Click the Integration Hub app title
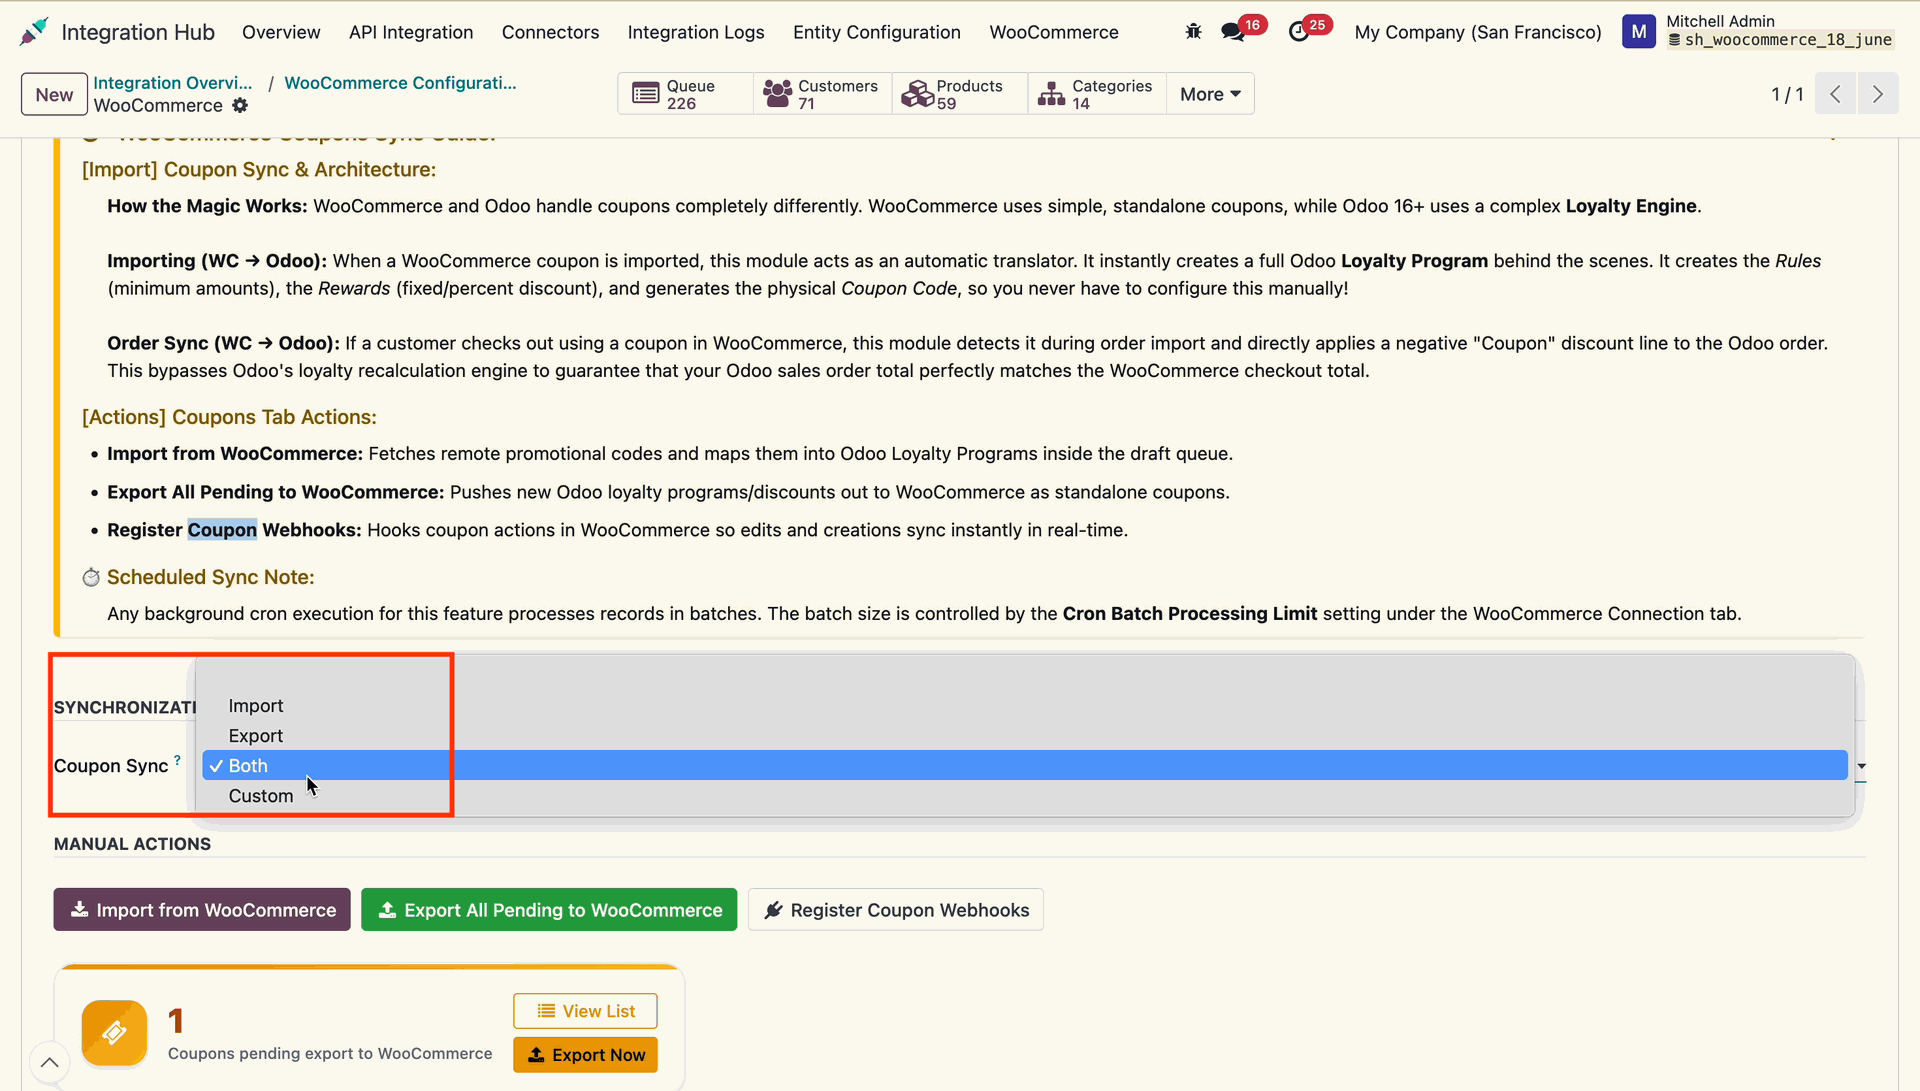The width and height of the screenshot is (1920, 1091). [x=138, y=32]
